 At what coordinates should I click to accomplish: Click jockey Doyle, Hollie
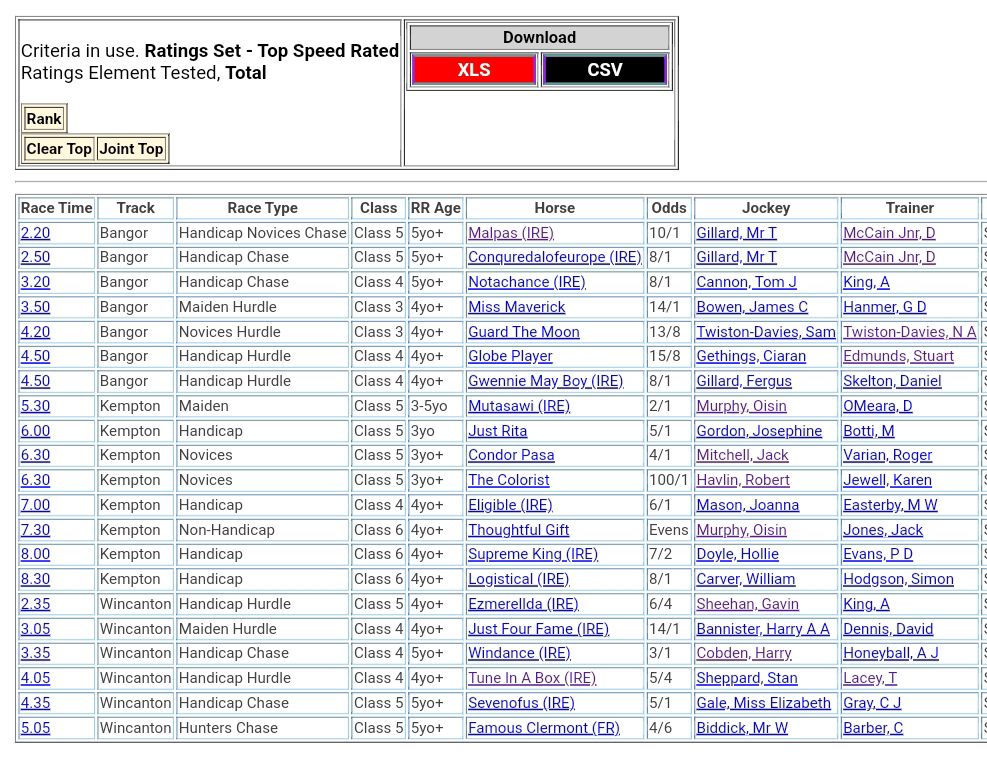[737, 554]
